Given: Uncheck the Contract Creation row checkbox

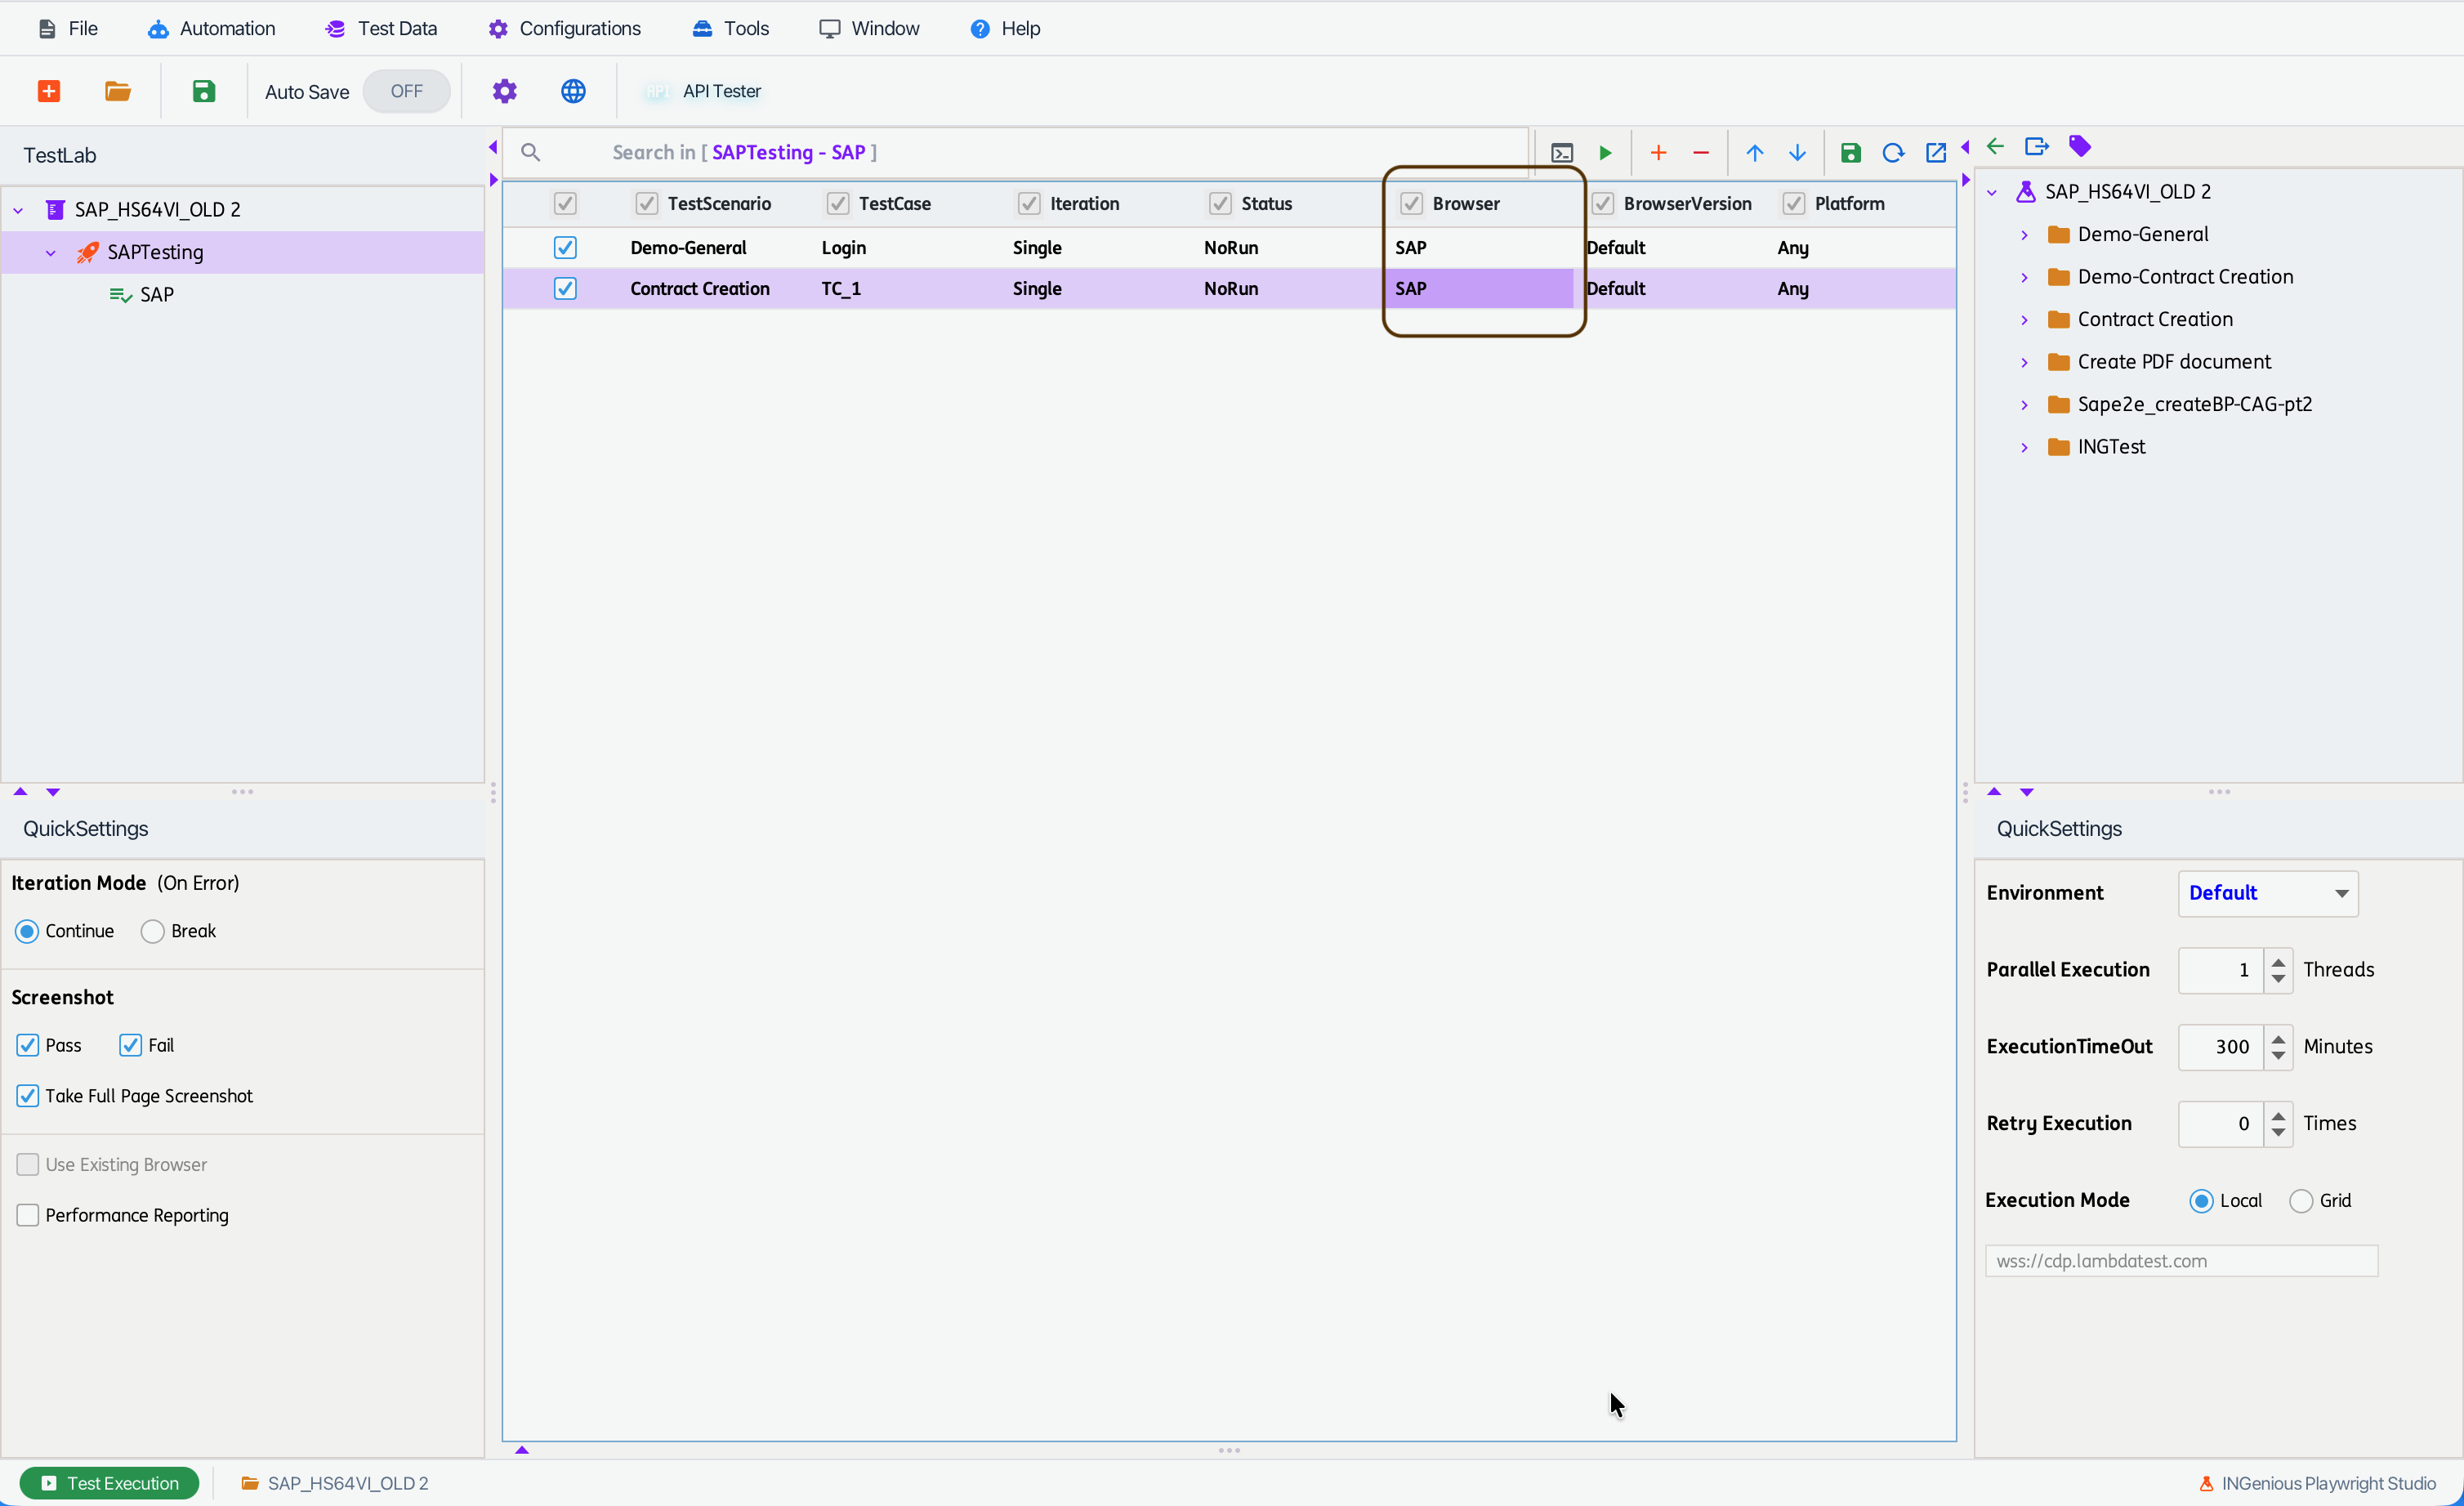Looking at the screenshot, I should [565, 288].
